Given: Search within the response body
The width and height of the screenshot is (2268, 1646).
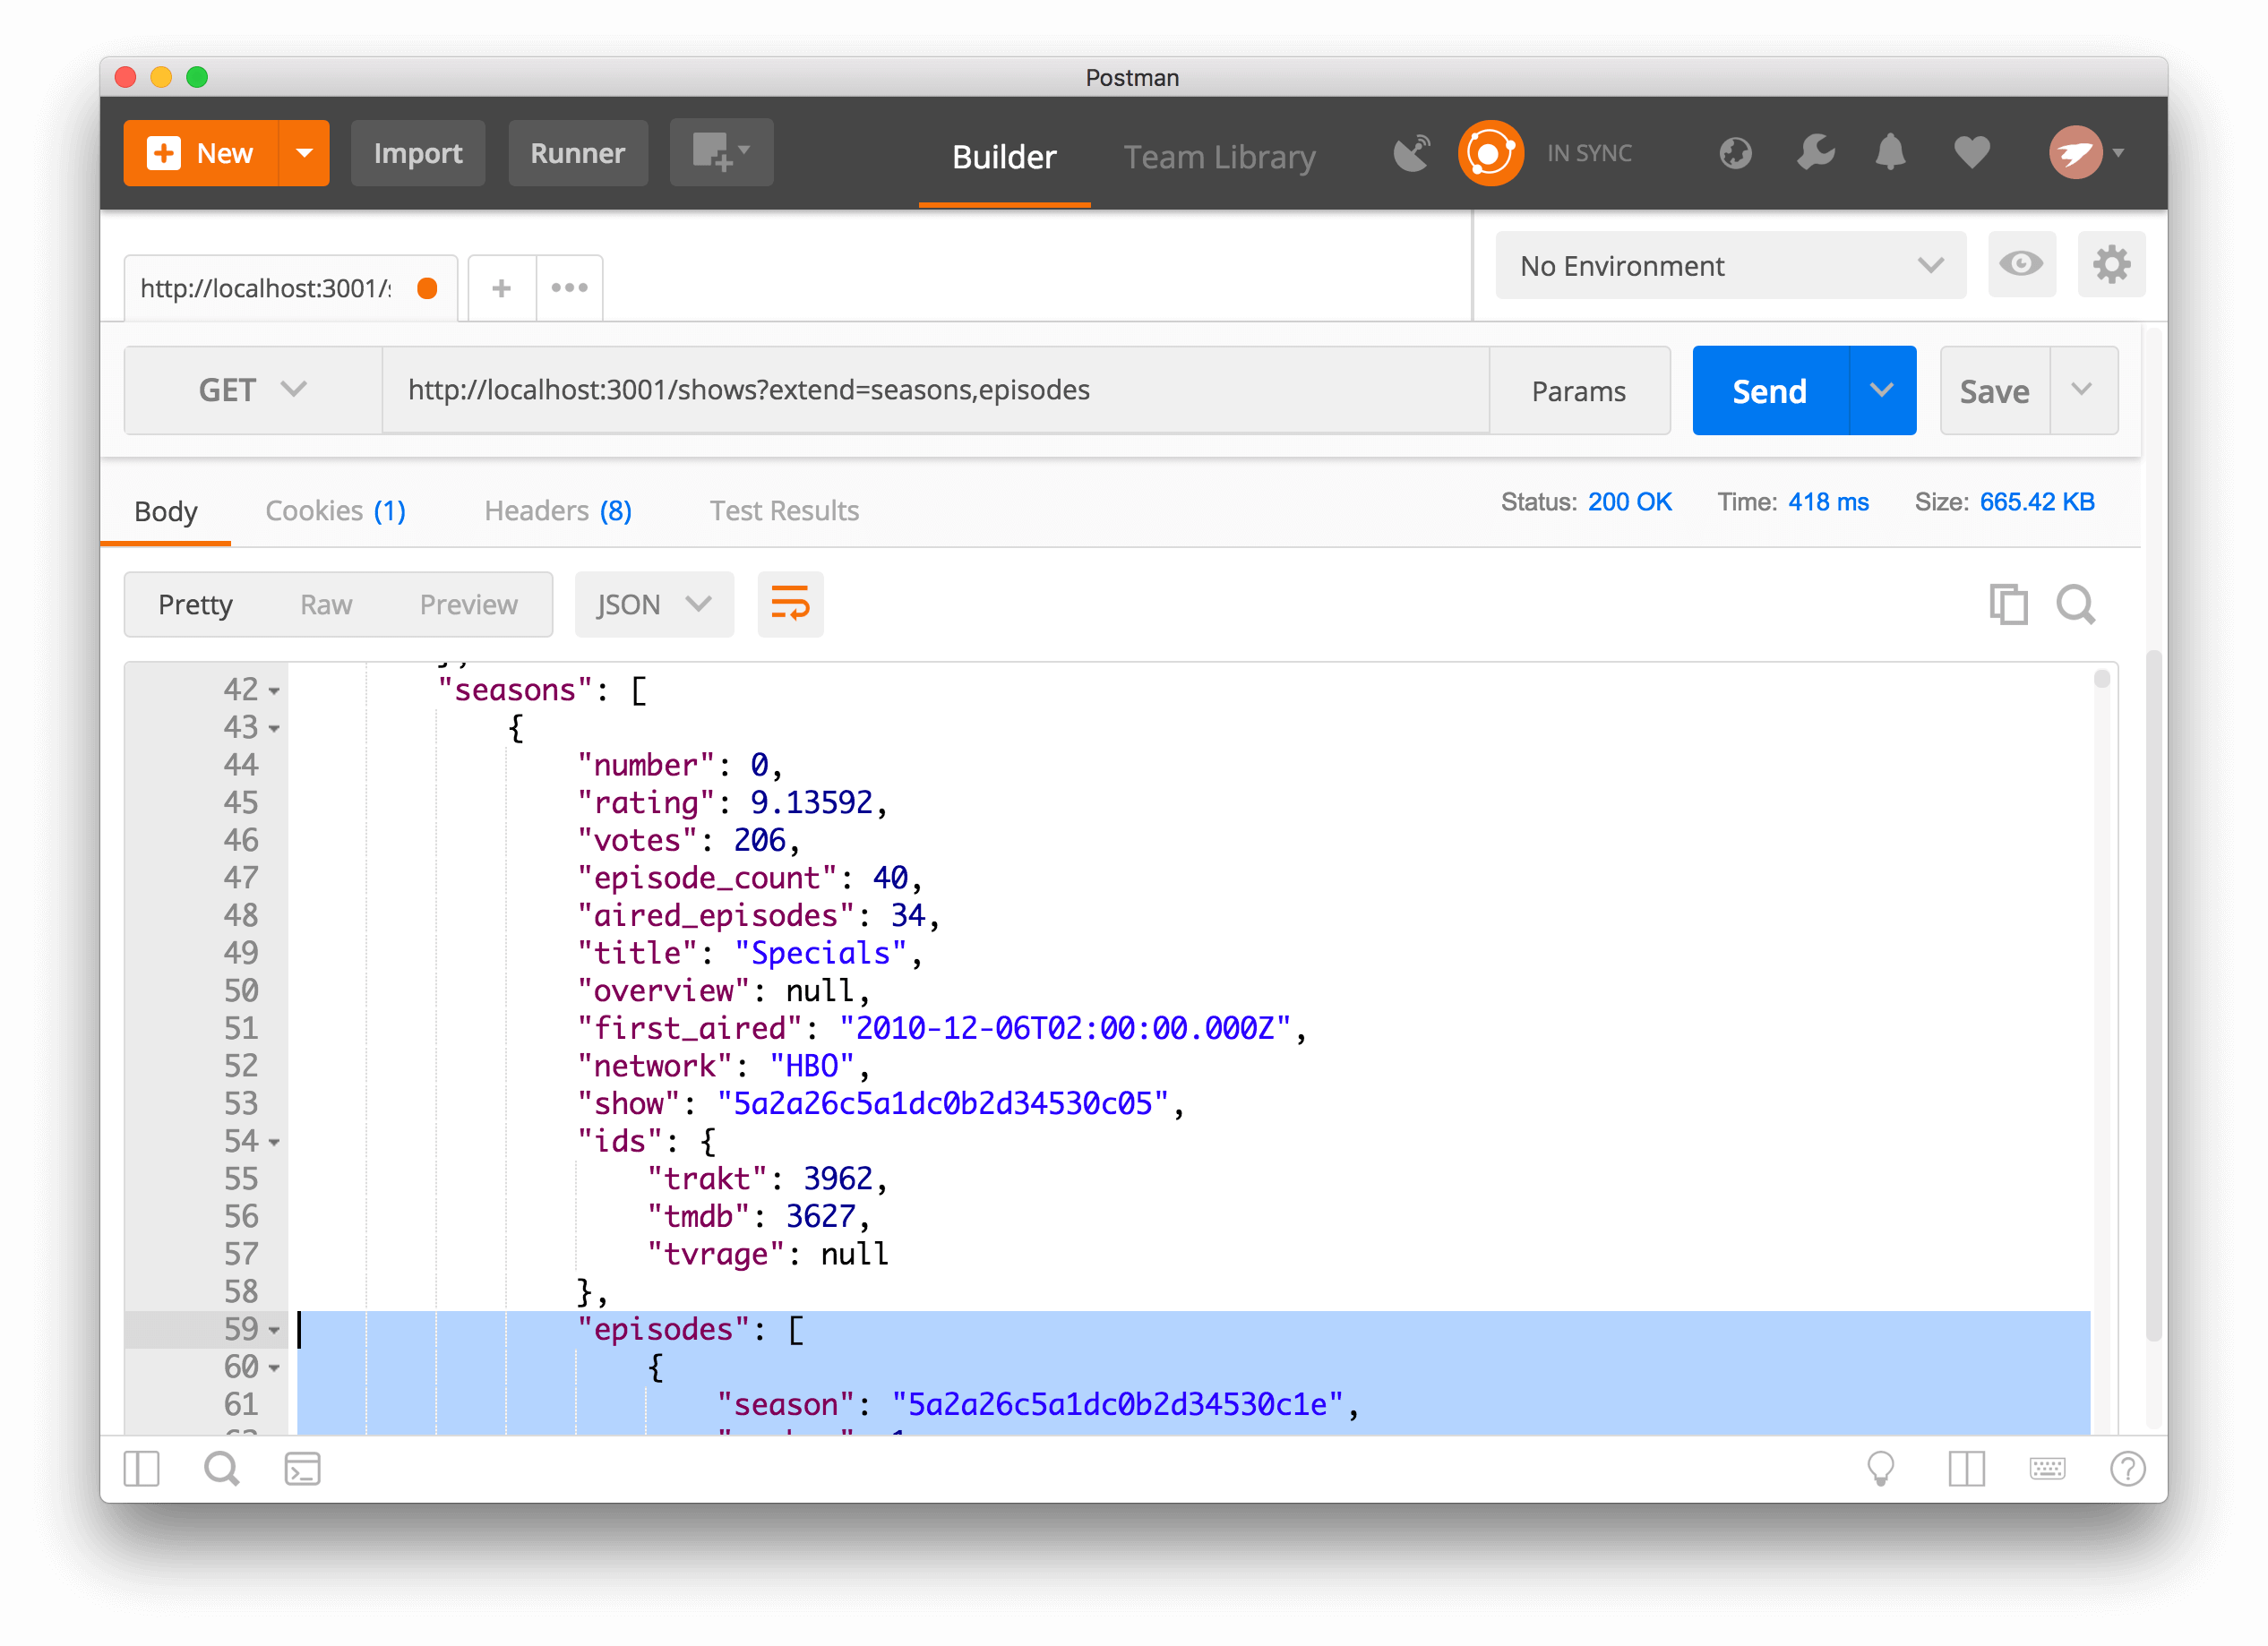Looking at the screenshot, I should 2076,604.
